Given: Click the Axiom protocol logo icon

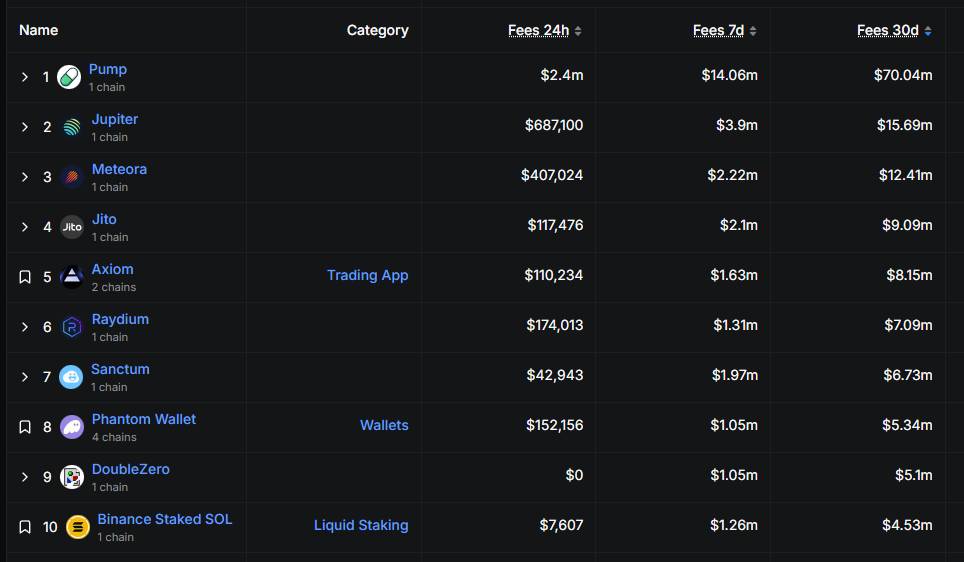Looking at the screenshot, I should click(72, 277).
